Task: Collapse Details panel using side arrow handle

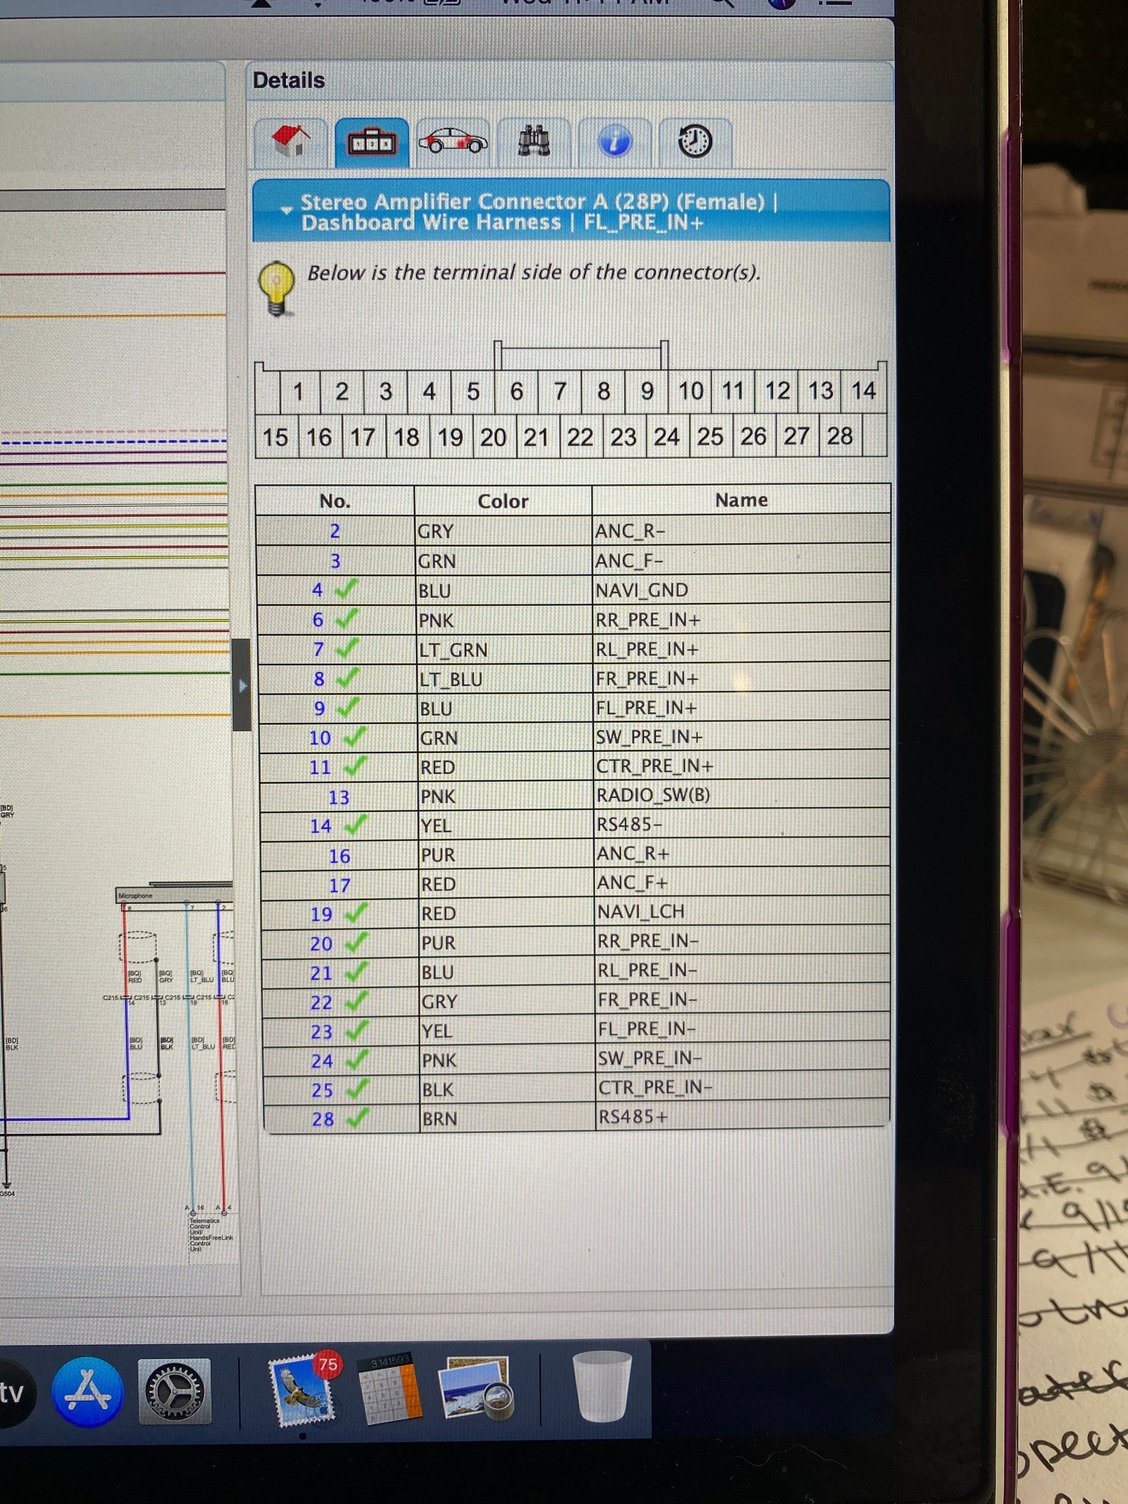Action: tap(241, 686)
